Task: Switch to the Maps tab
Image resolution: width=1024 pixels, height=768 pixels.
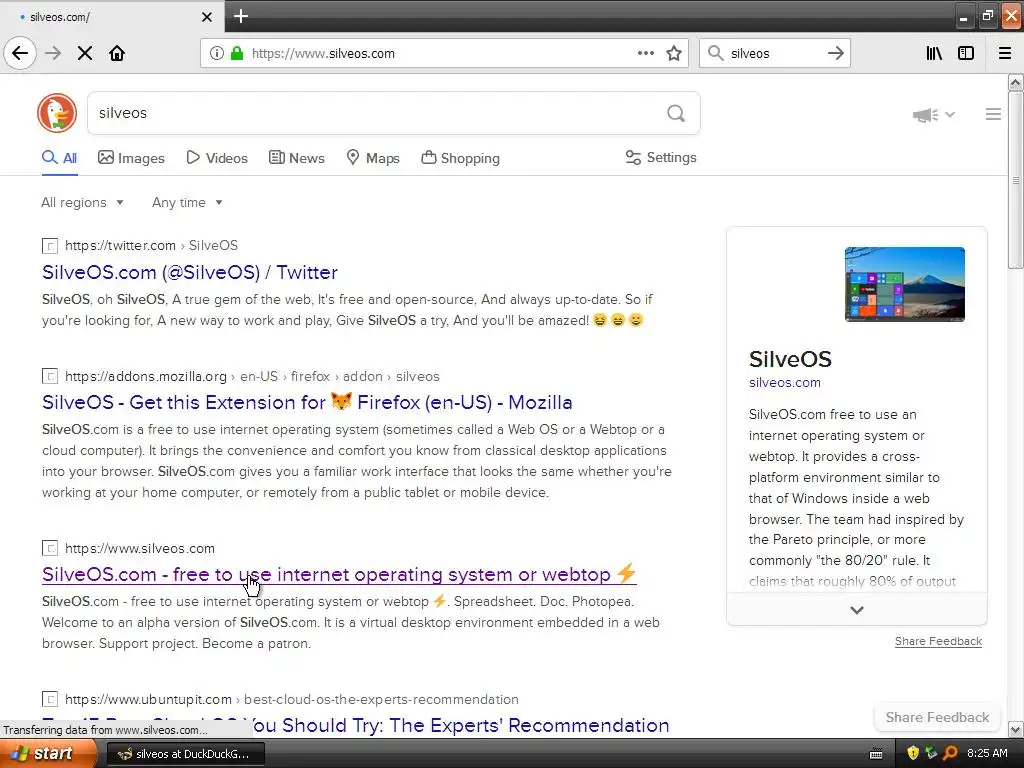Action: coord(373,158)
